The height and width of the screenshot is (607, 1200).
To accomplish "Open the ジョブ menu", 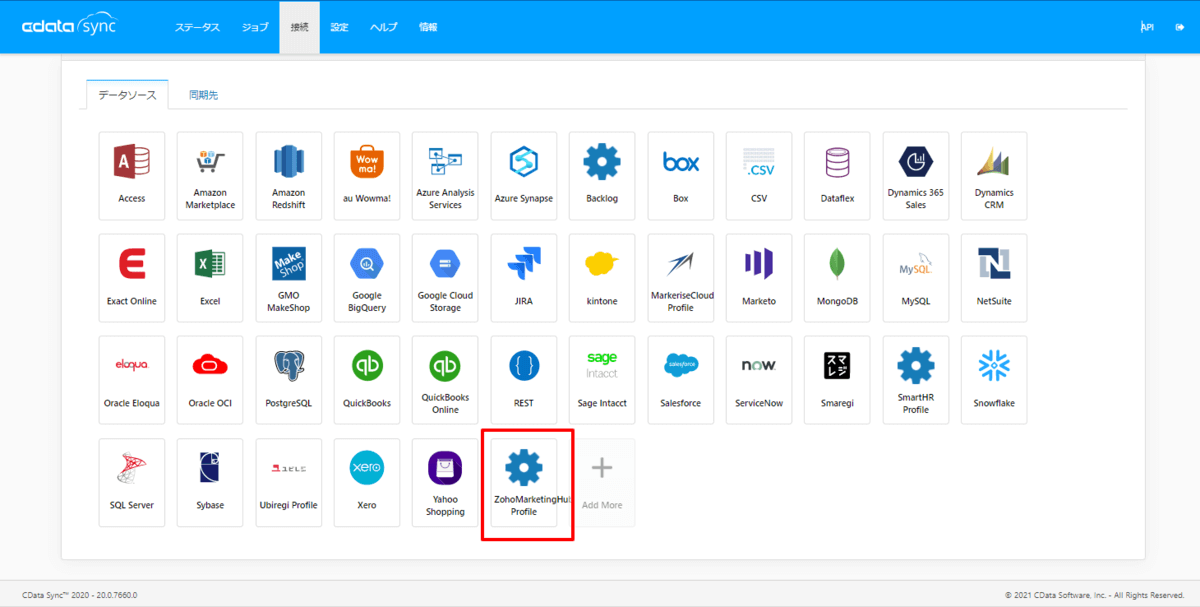I will coord(255,27).
